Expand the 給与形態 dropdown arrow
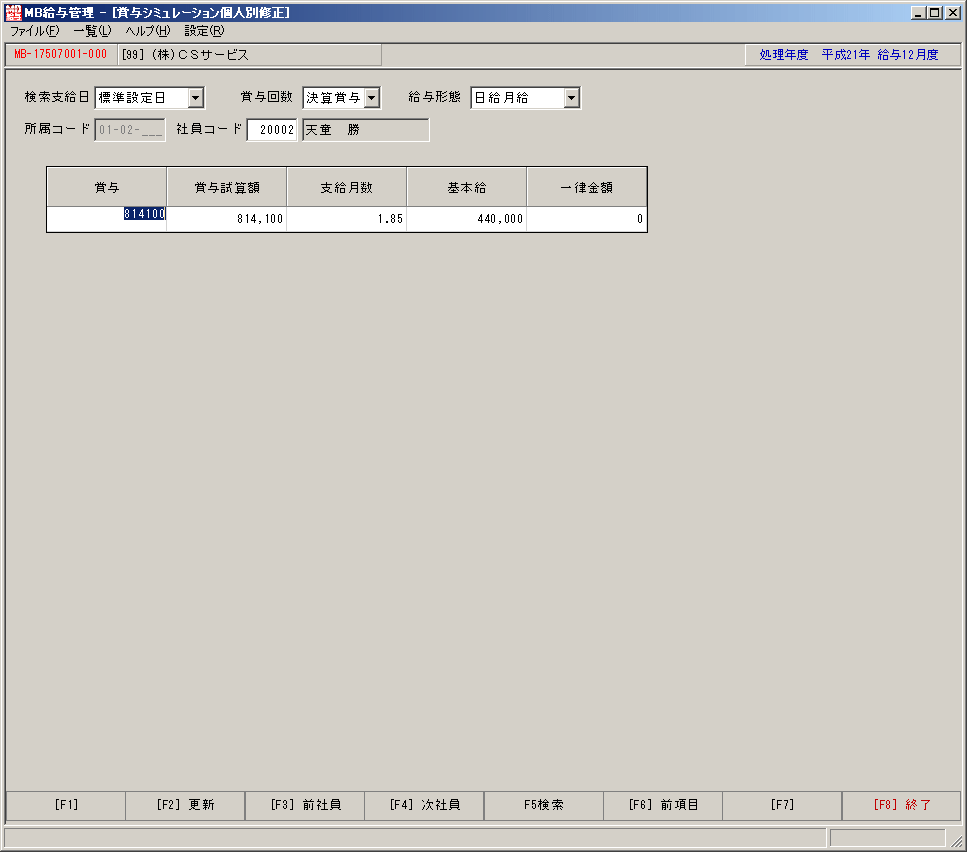This screenshot has width=967, height=852. 572,98
